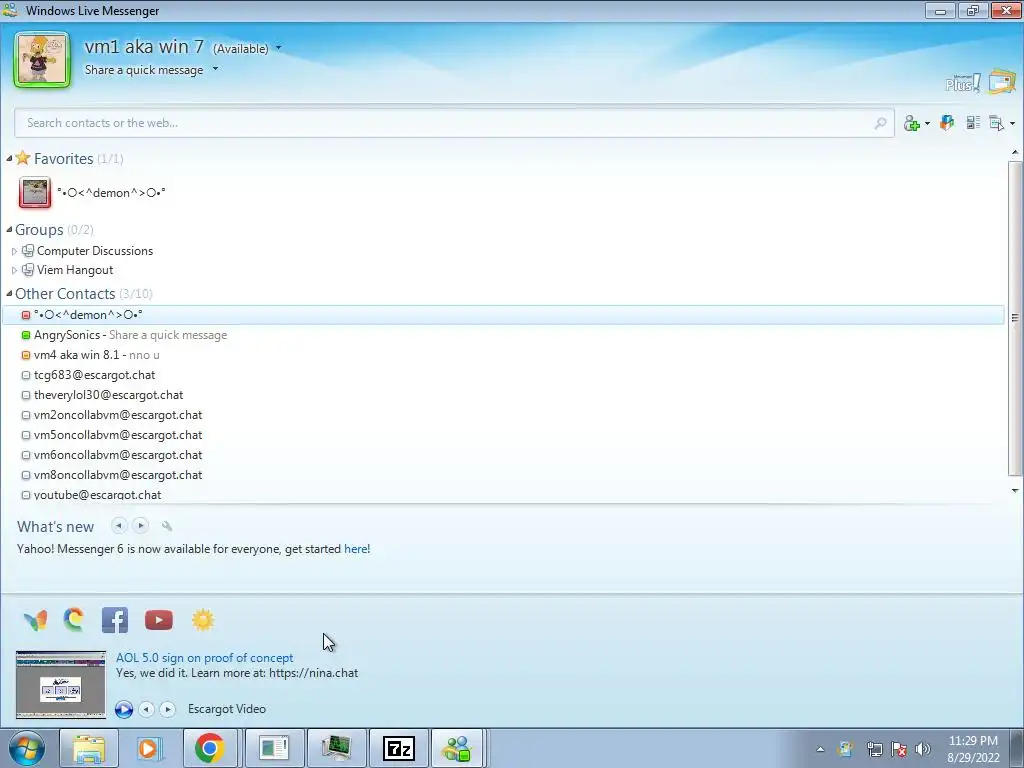Open the Available status dropdown arrow
1024x768 pixels.
[279, 48]
